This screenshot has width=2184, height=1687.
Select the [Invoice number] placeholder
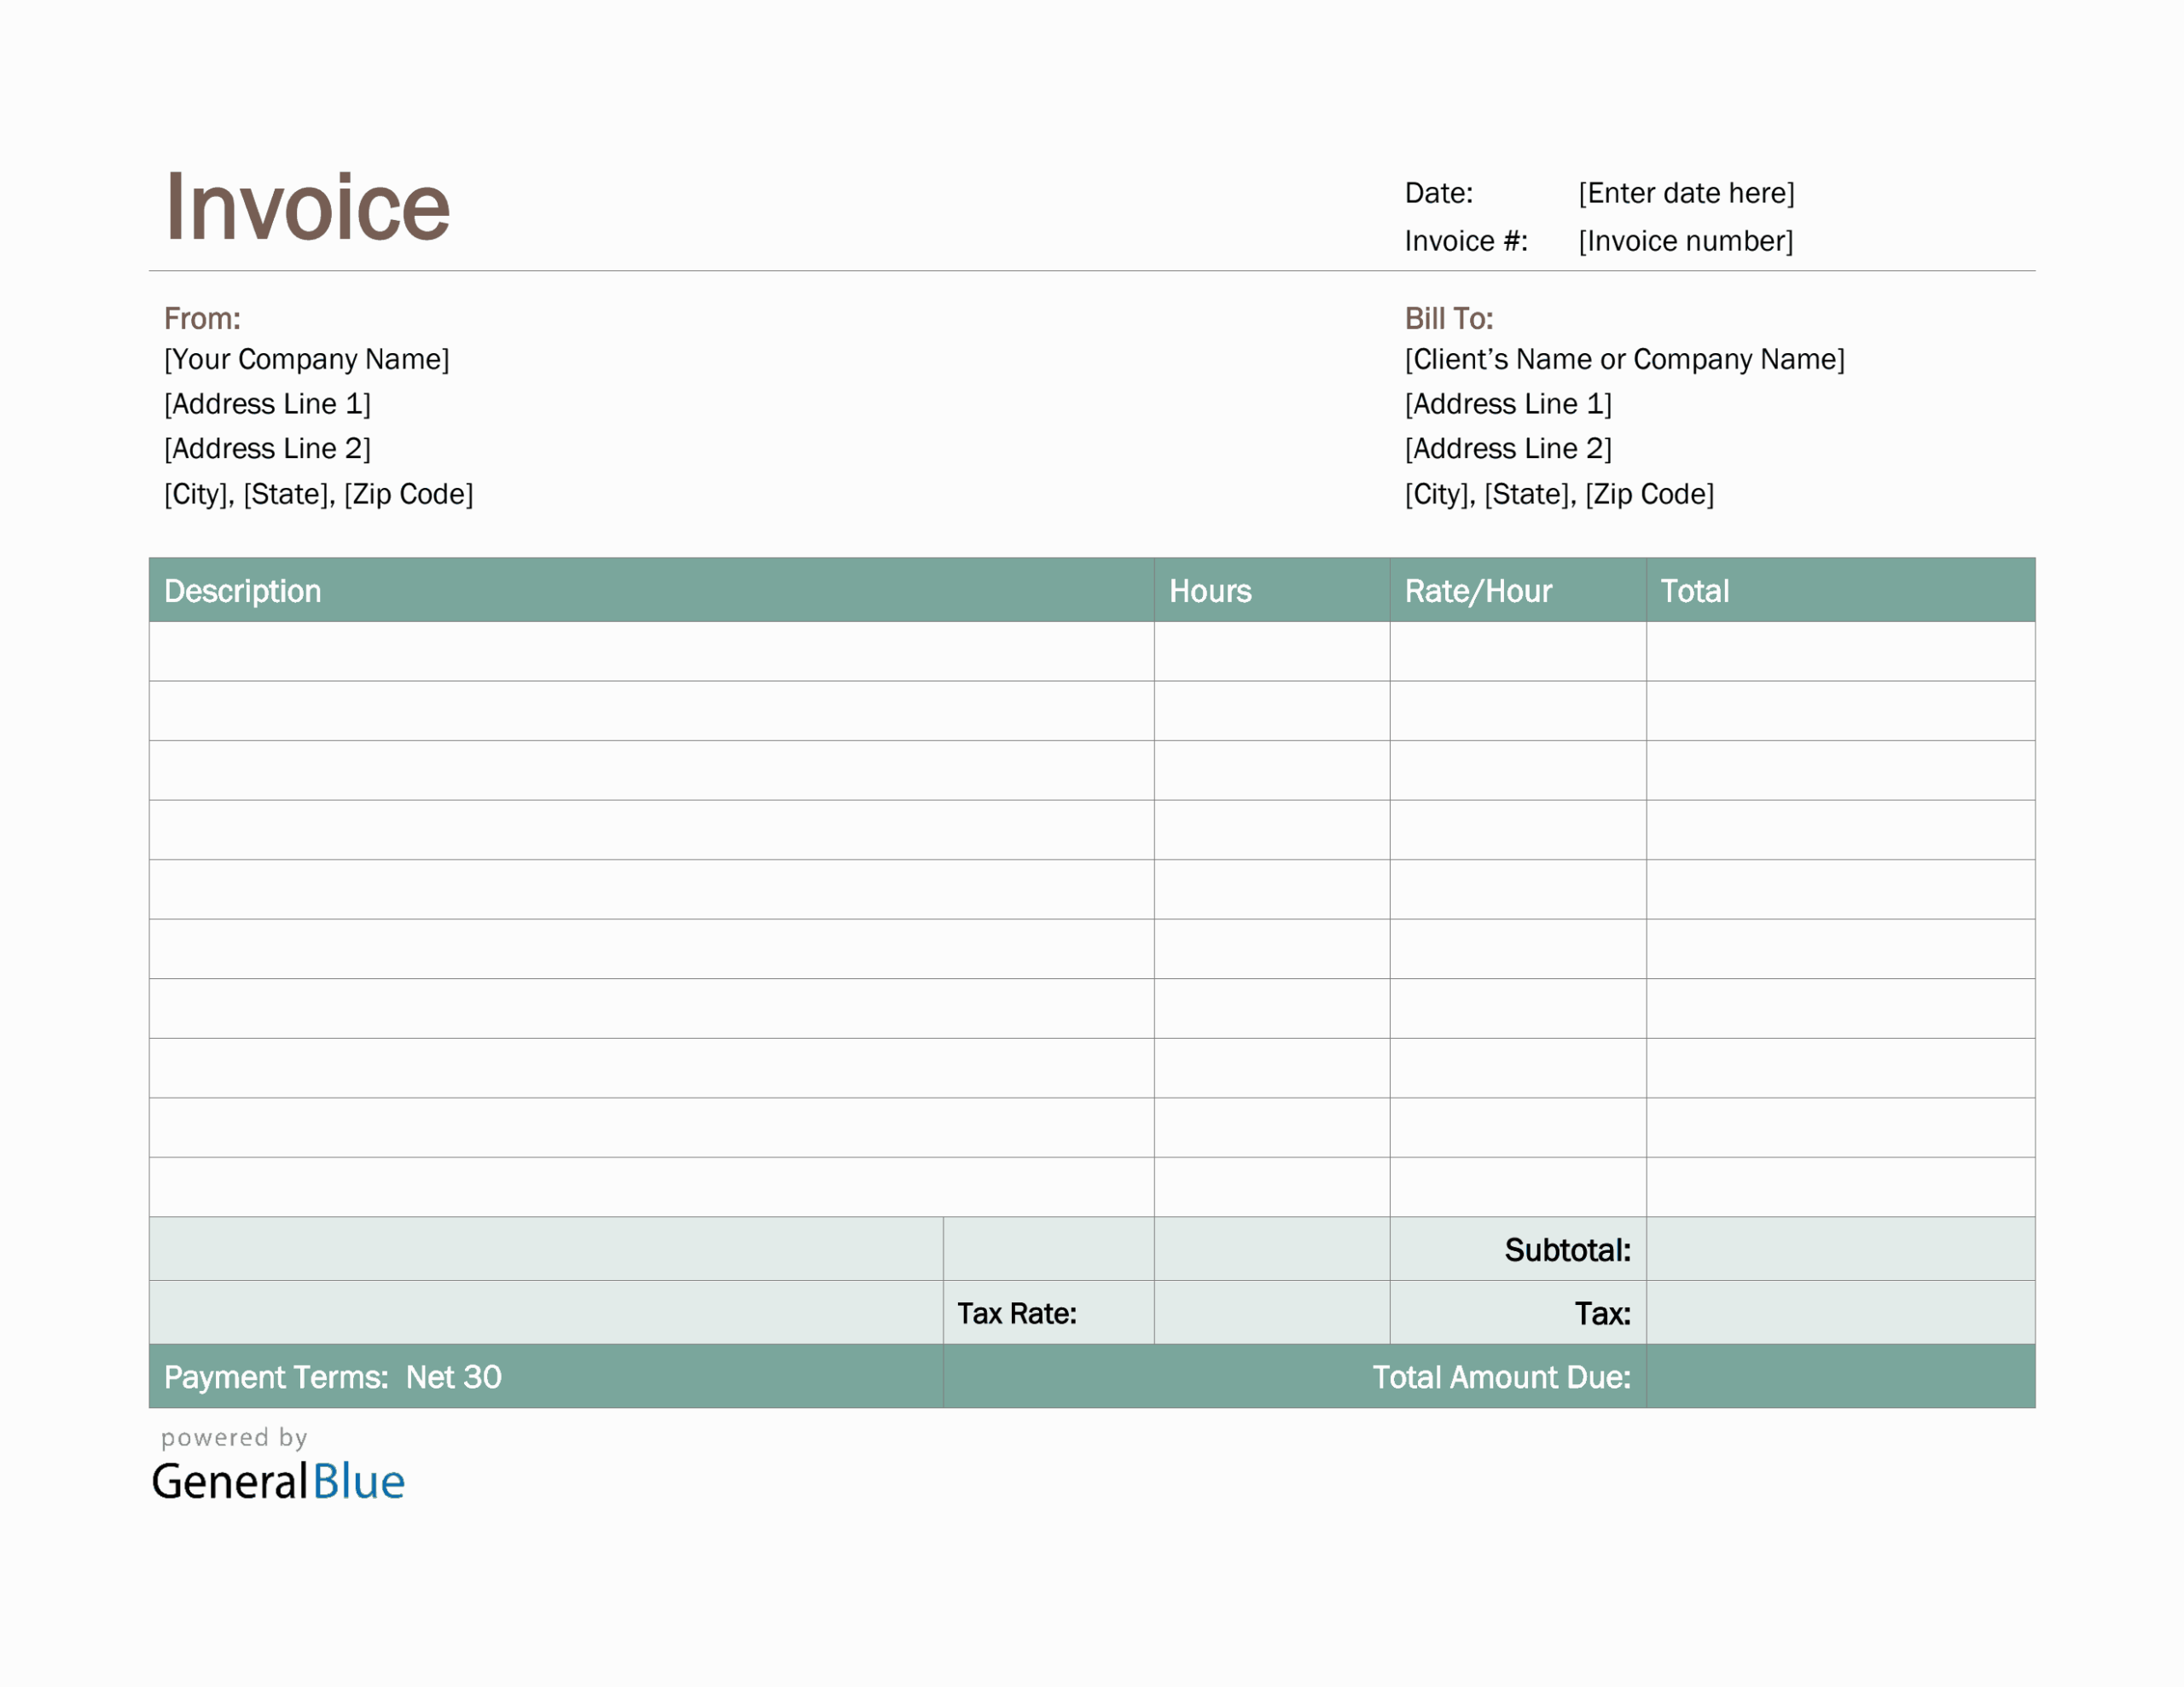1684,241
